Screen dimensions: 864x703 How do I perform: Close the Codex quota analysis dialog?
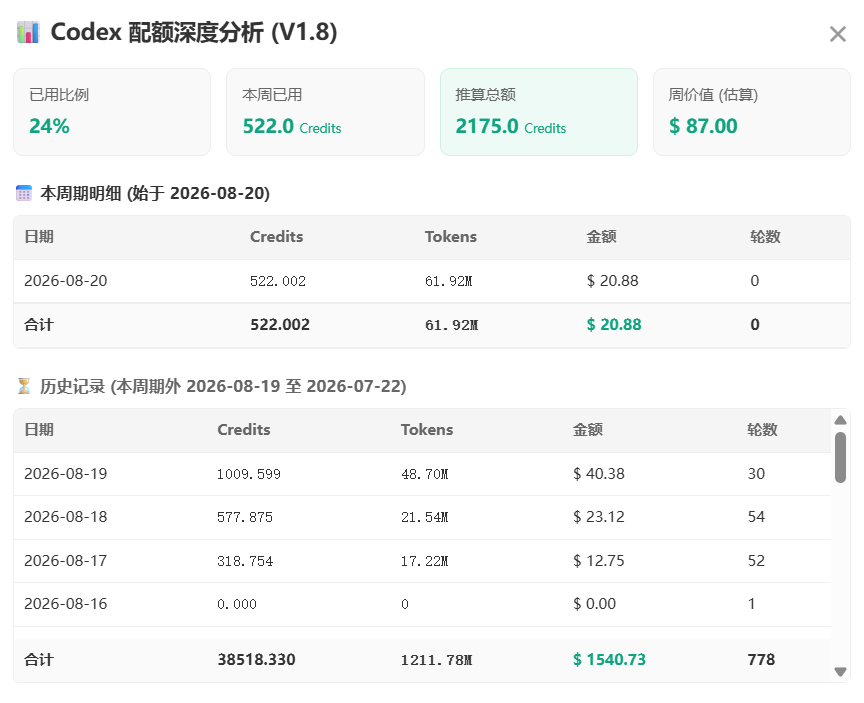(x=838, y=34)
